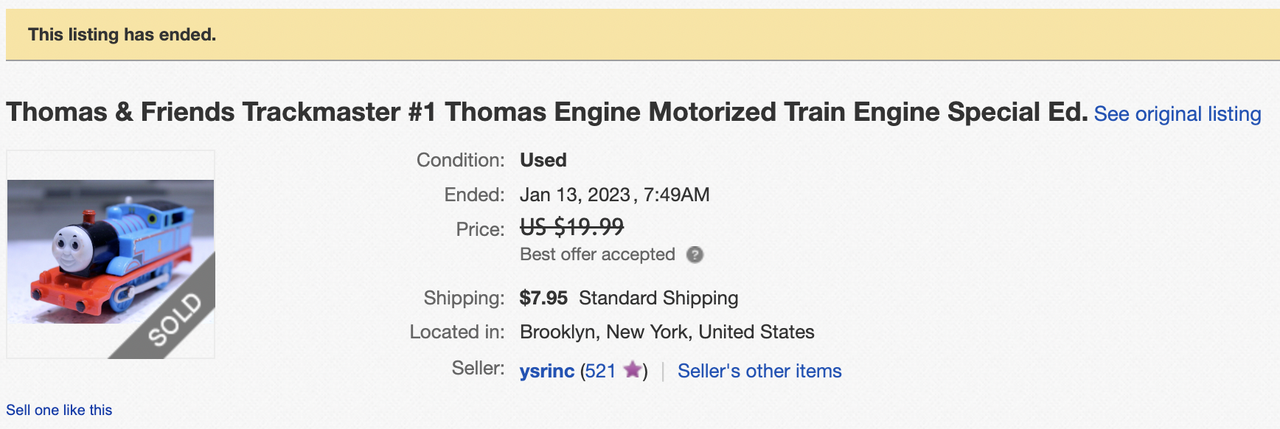Image resolution: width=1280 pixels, height=429 pixels.
Task: Click the help icon beside Best offer accepted
Action: point(695,255)
